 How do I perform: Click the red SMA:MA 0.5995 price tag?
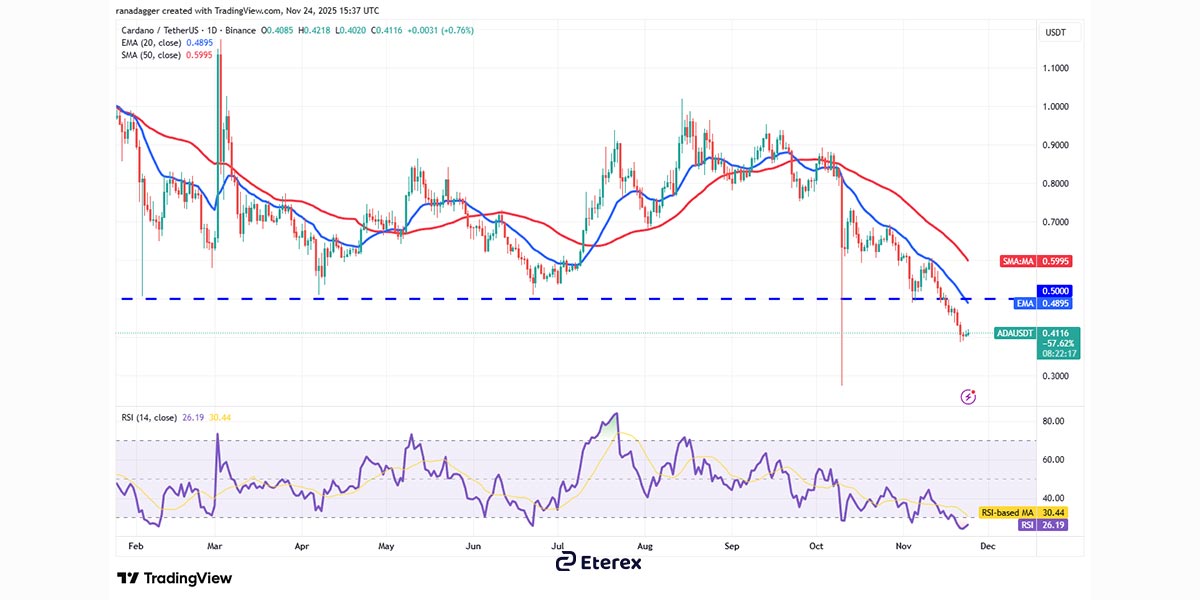click(x=1039, y=260)
